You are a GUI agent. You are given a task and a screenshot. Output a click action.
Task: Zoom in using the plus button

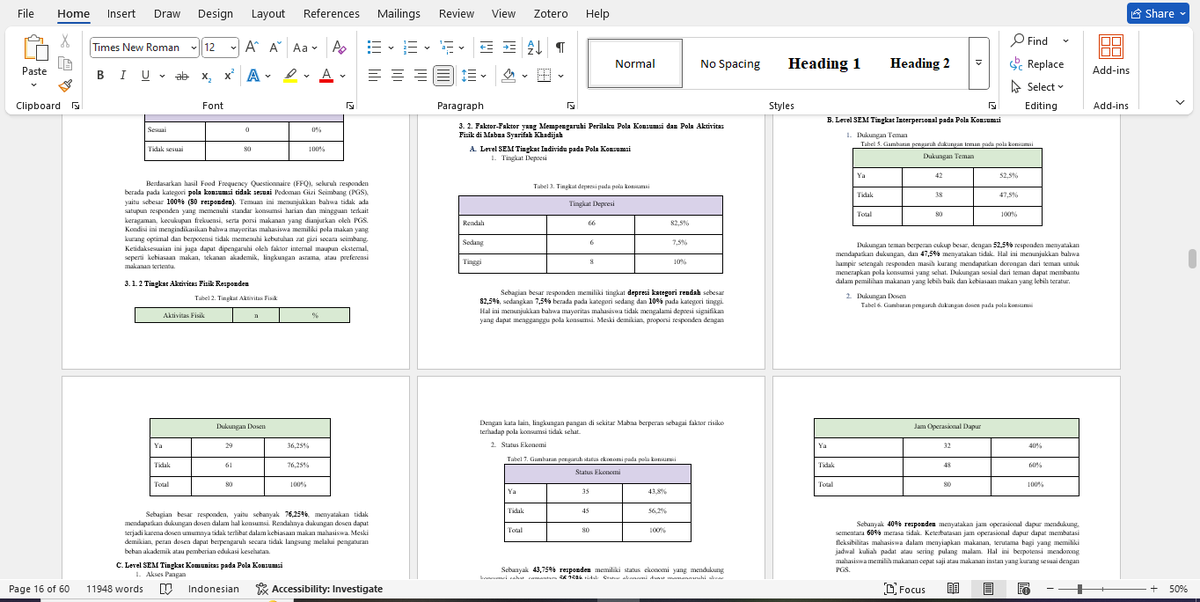point(1154,589)
